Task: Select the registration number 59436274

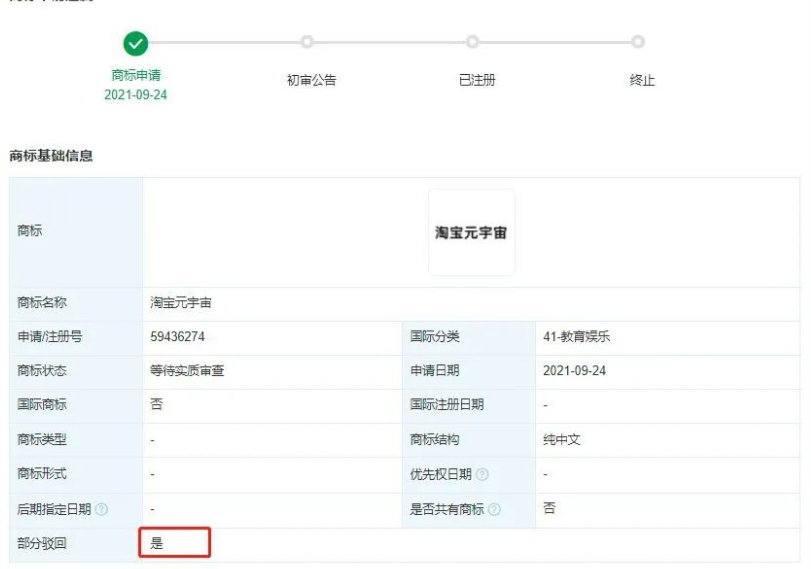Action: (x=177, y=337)
